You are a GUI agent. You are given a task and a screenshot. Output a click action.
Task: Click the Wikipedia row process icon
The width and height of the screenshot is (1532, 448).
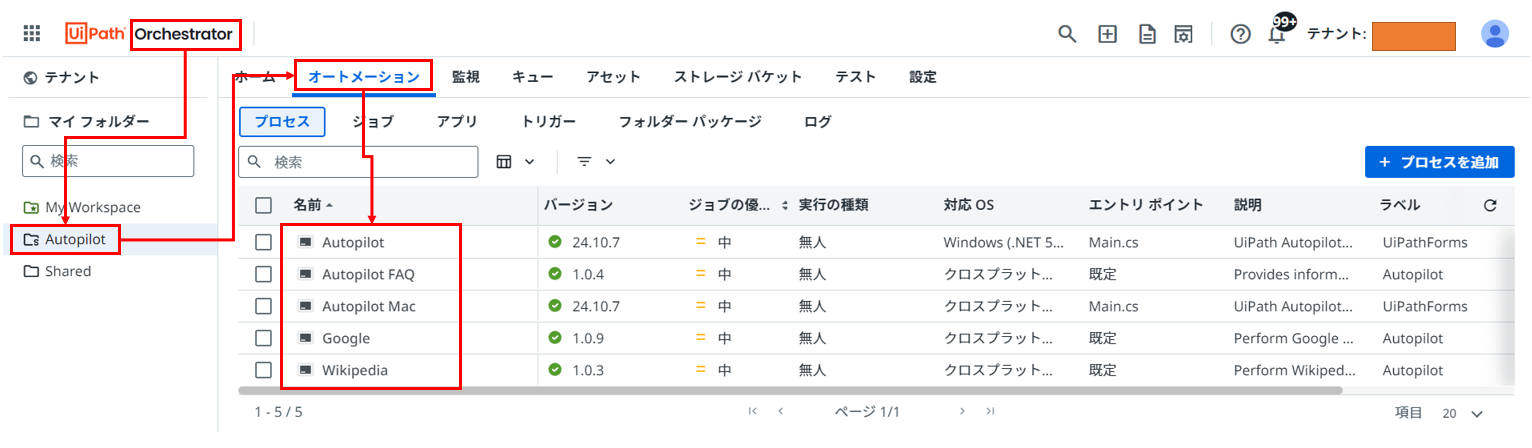[x=305, y=370]
